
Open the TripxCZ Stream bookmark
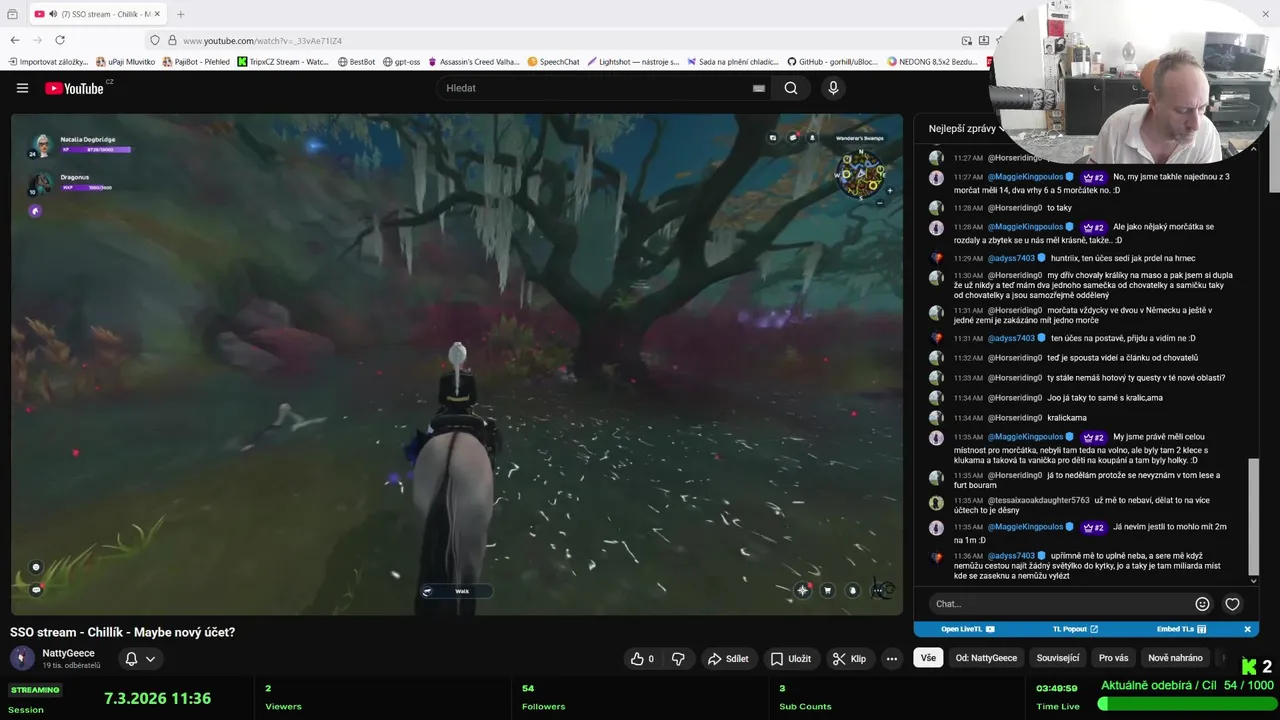coord(283,62)
